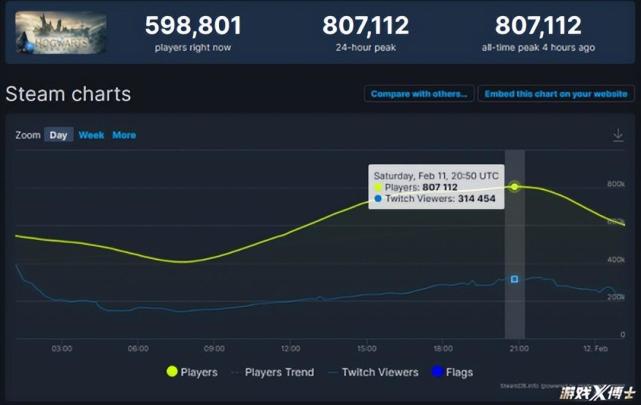
Task: Open the More zoom options
Action: point(124,135)
